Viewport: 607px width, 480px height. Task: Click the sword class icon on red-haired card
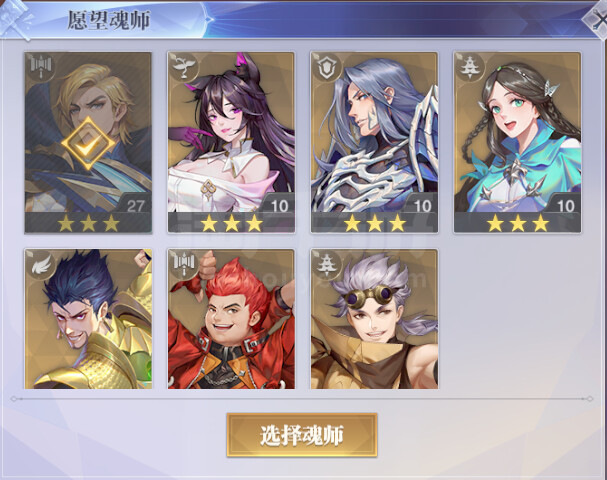tap(183, 265)
